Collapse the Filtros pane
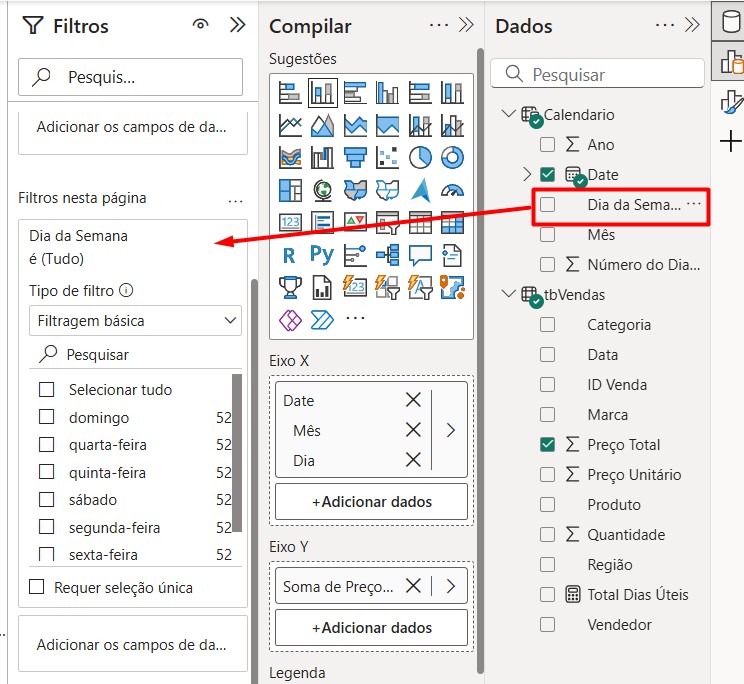Image resolution: width=744 pixels, height=684 pixels. point(237,25)
